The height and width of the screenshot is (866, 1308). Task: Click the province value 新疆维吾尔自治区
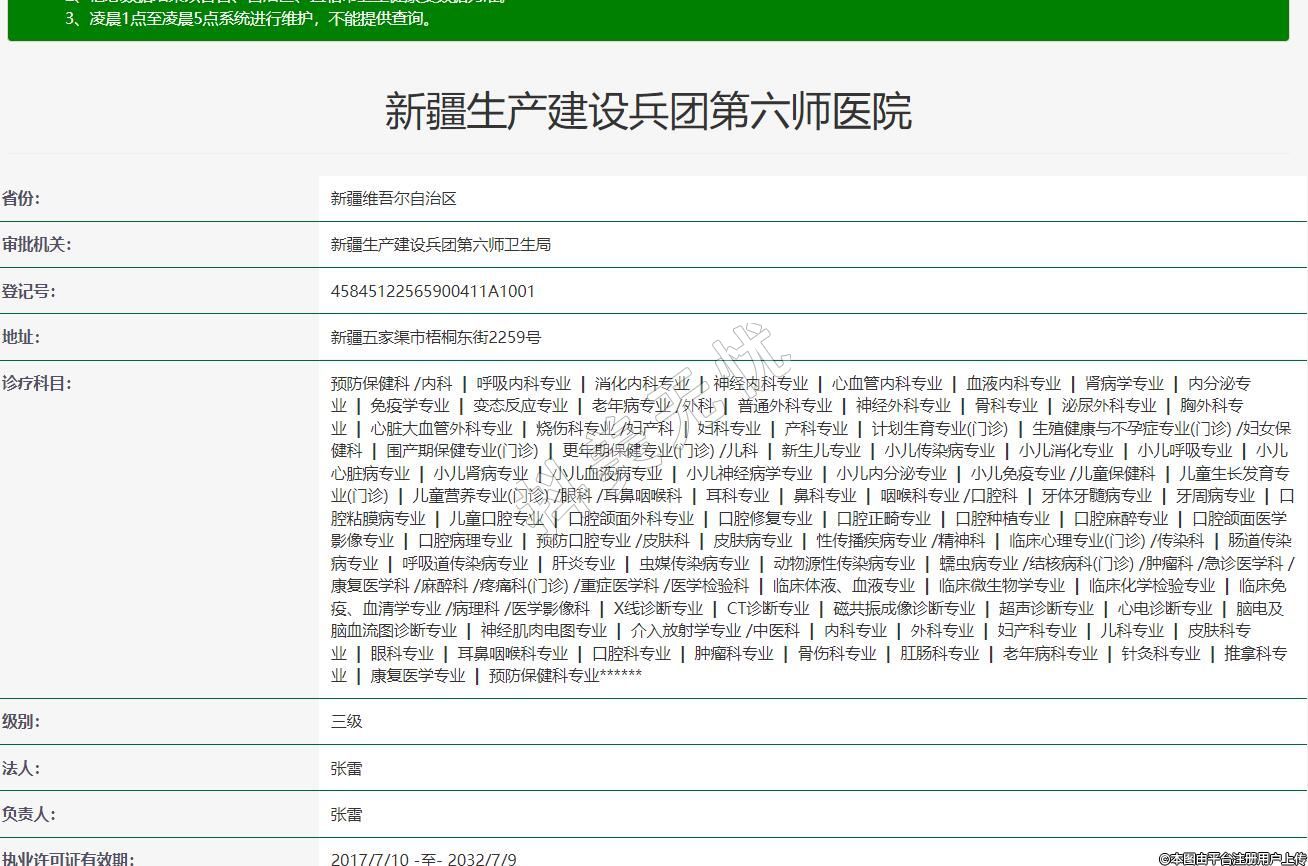tap(393, 199)
